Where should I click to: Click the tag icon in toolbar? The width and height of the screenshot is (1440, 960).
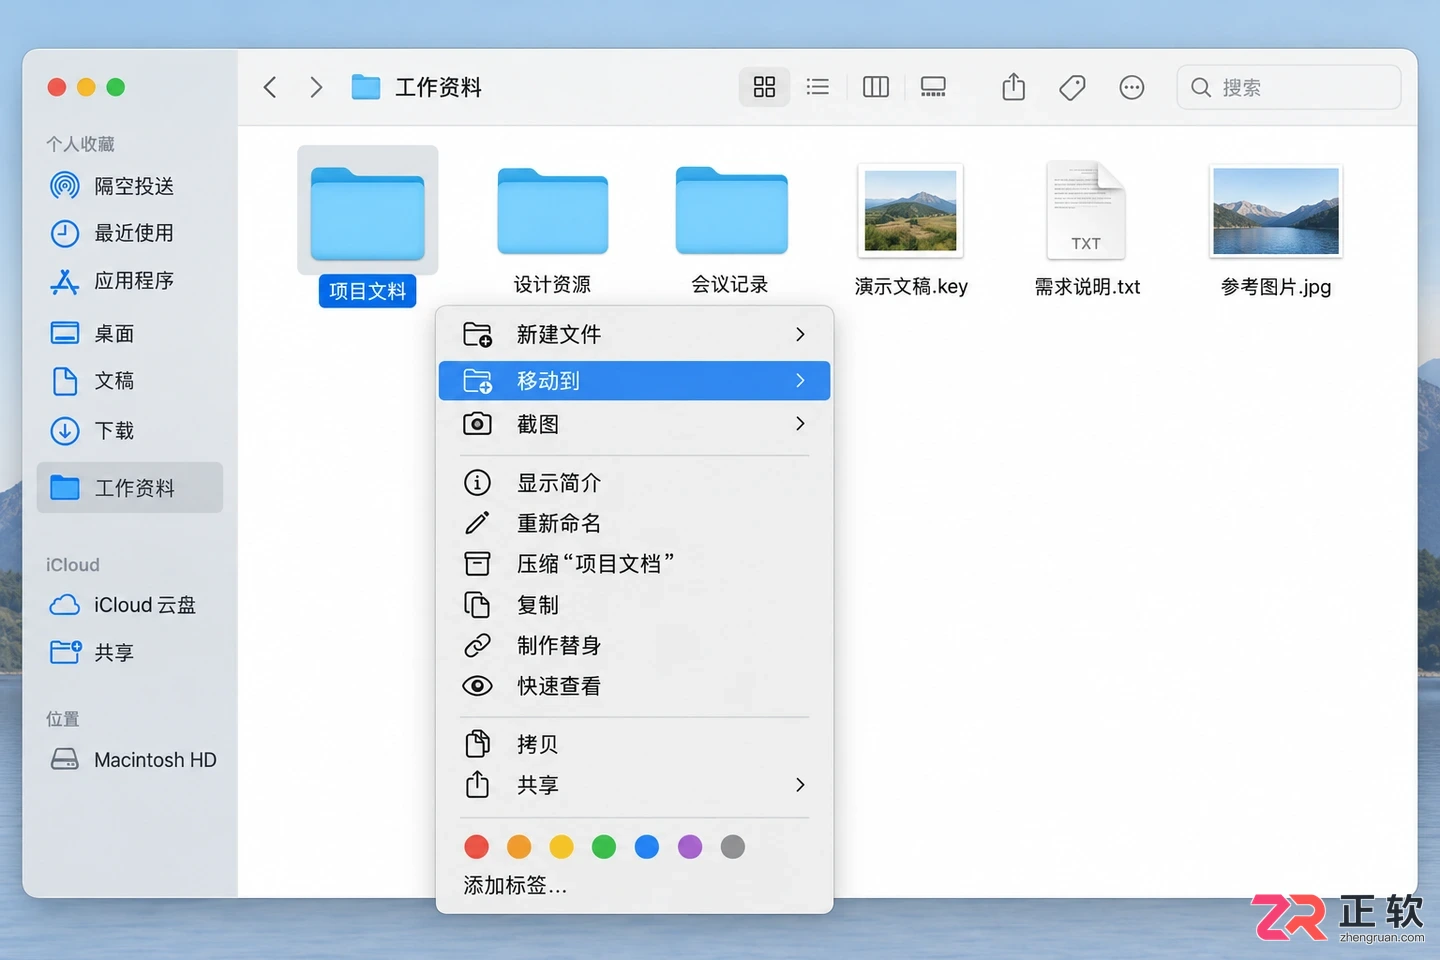(1072, 88)
